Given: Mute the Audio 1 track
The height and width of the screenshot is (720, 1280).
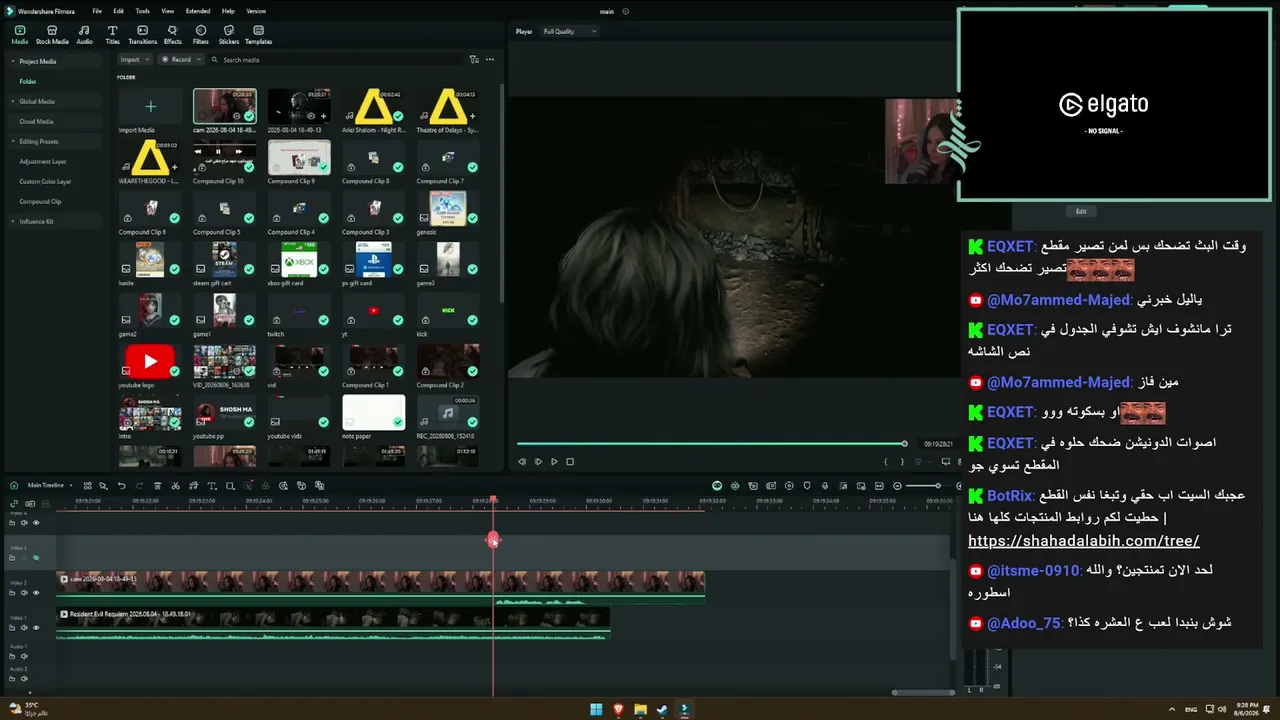Looking at the screenshot, I should coord(24,656).
